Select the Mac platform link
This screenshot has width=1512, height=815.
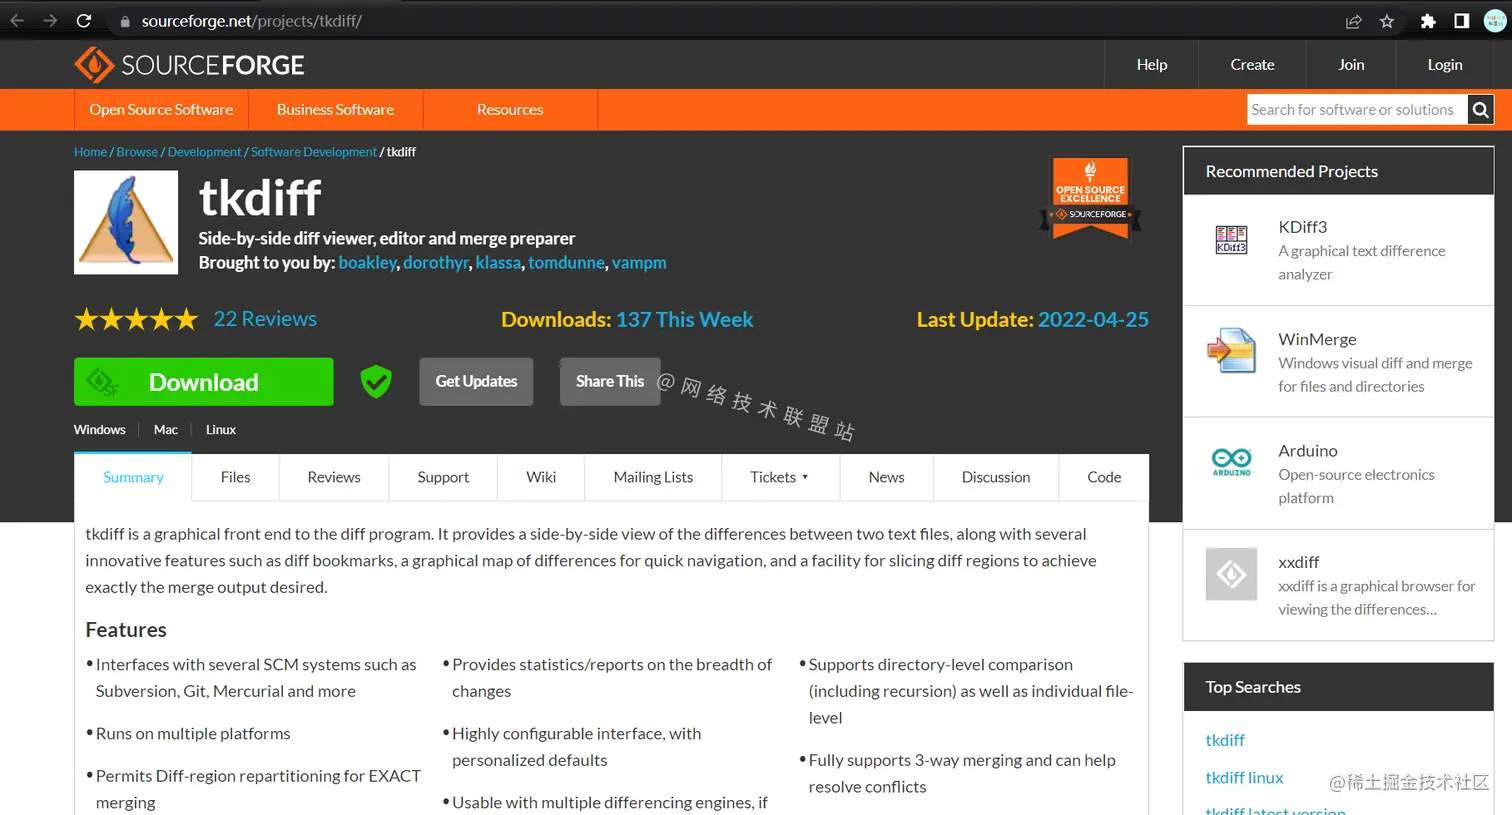[166, 430]
